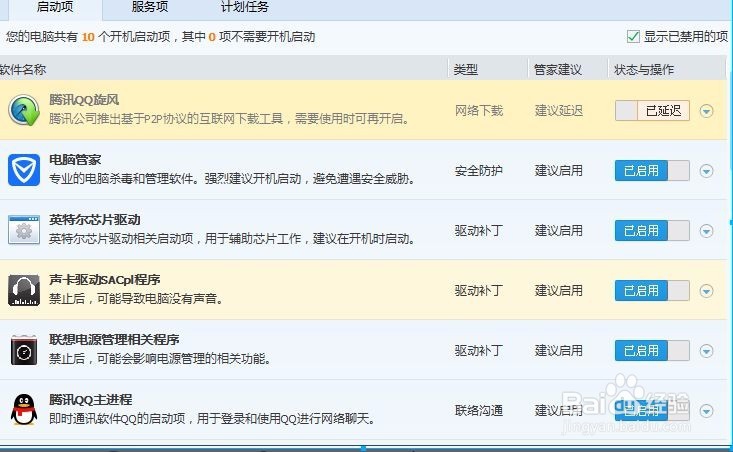Click the 类型 column header
733x452 pixels.
[466, 70]
